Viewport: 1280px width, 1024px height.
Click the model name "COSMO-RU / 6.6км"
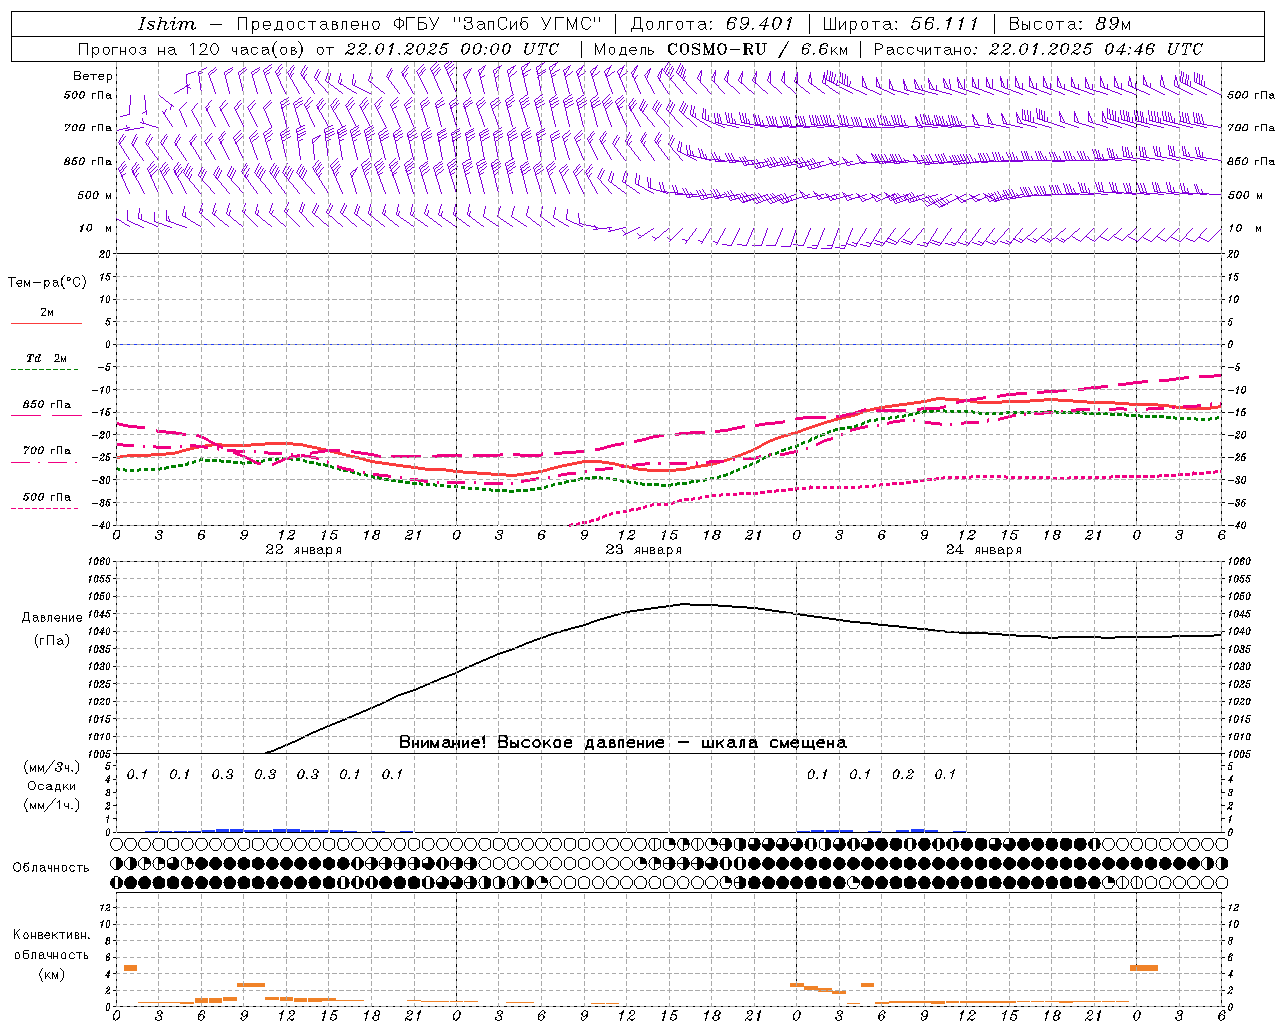coord(757,49)
